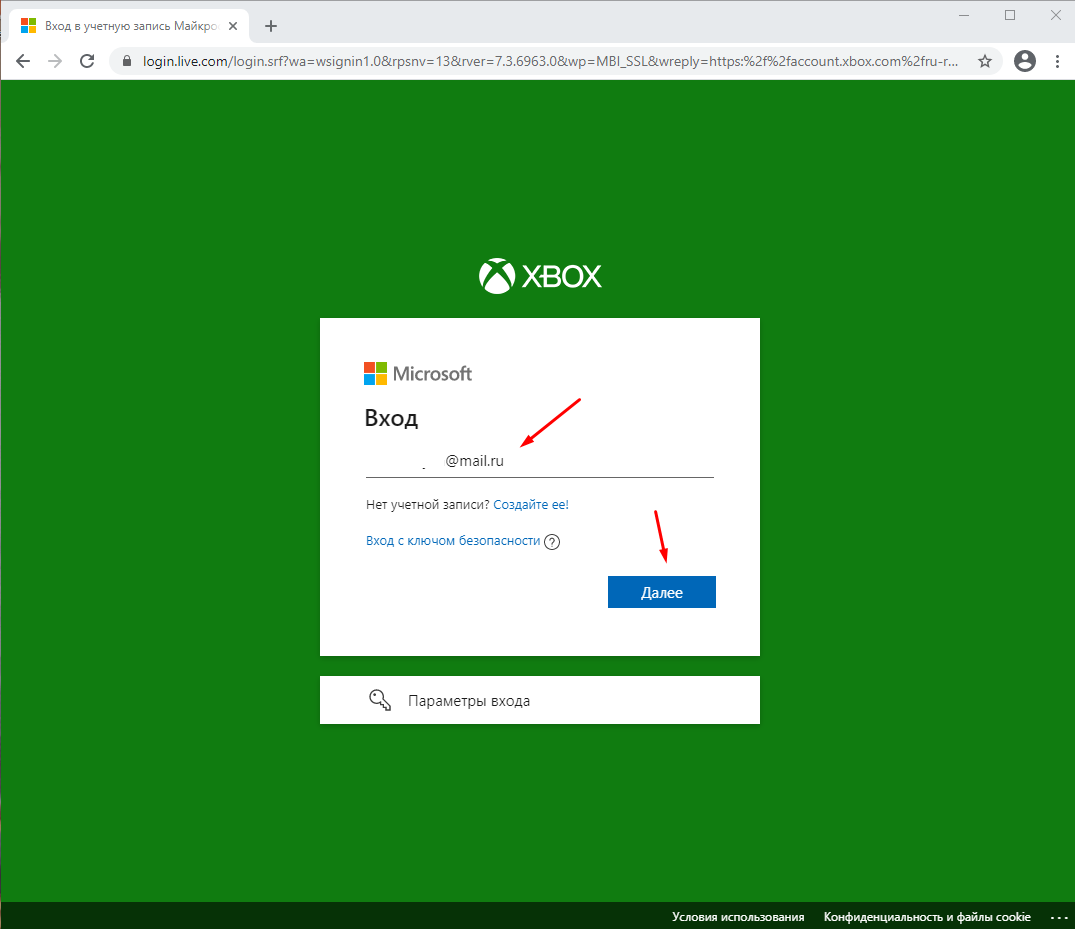1075x929 pixels.
Task: Reload the page with refresh icon
Action: [87, 61]
